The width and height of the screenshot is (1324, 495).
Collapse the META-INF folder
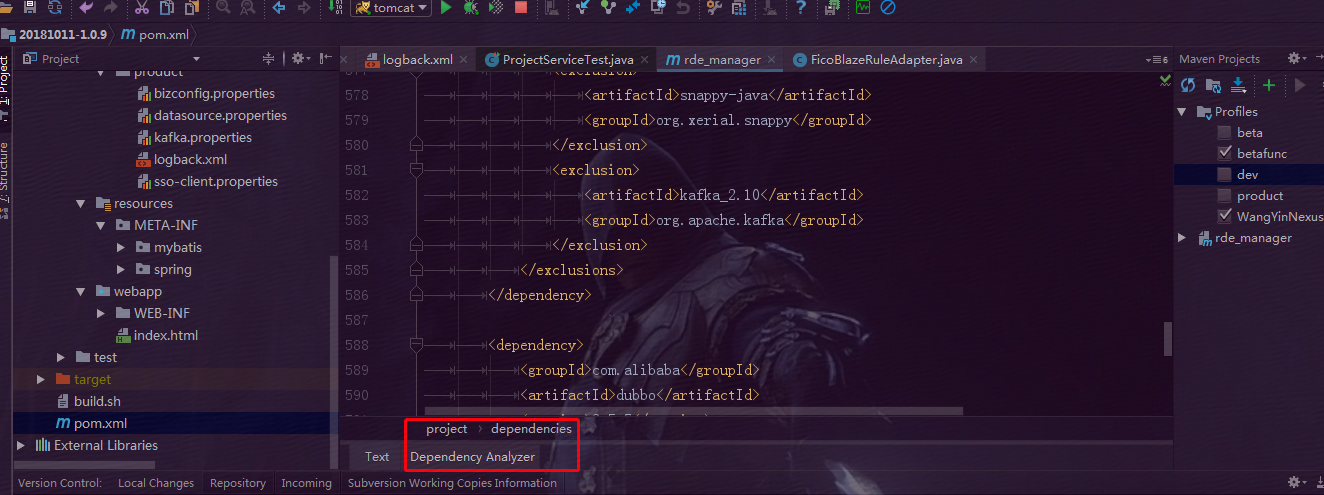point(101,225)
